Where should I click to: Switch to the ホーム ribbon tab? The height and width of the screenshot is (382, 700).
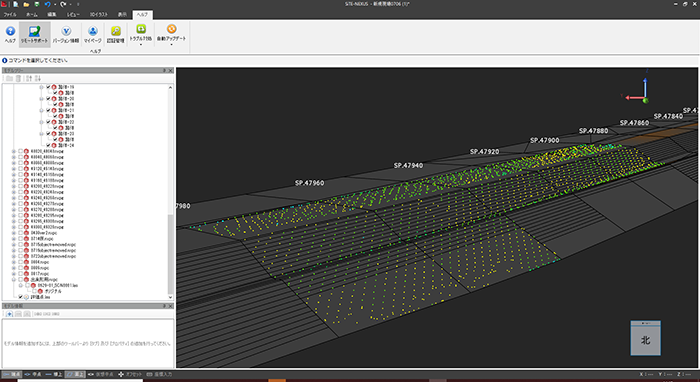32,14
